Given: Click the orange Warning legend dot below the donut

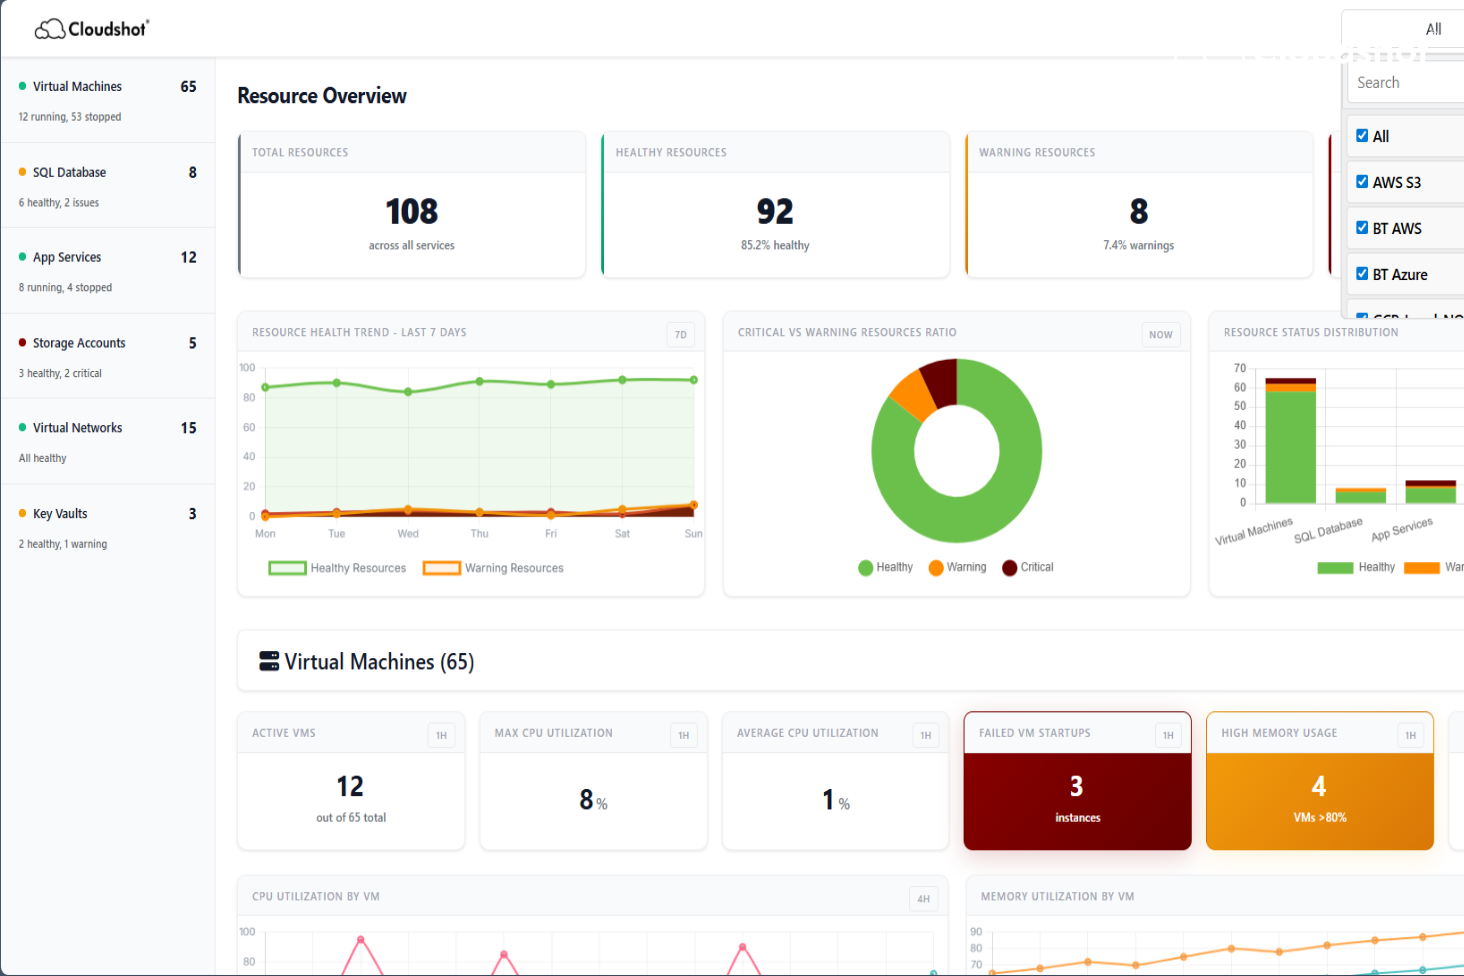Looking at the screenshot, I should pos(937,567).
